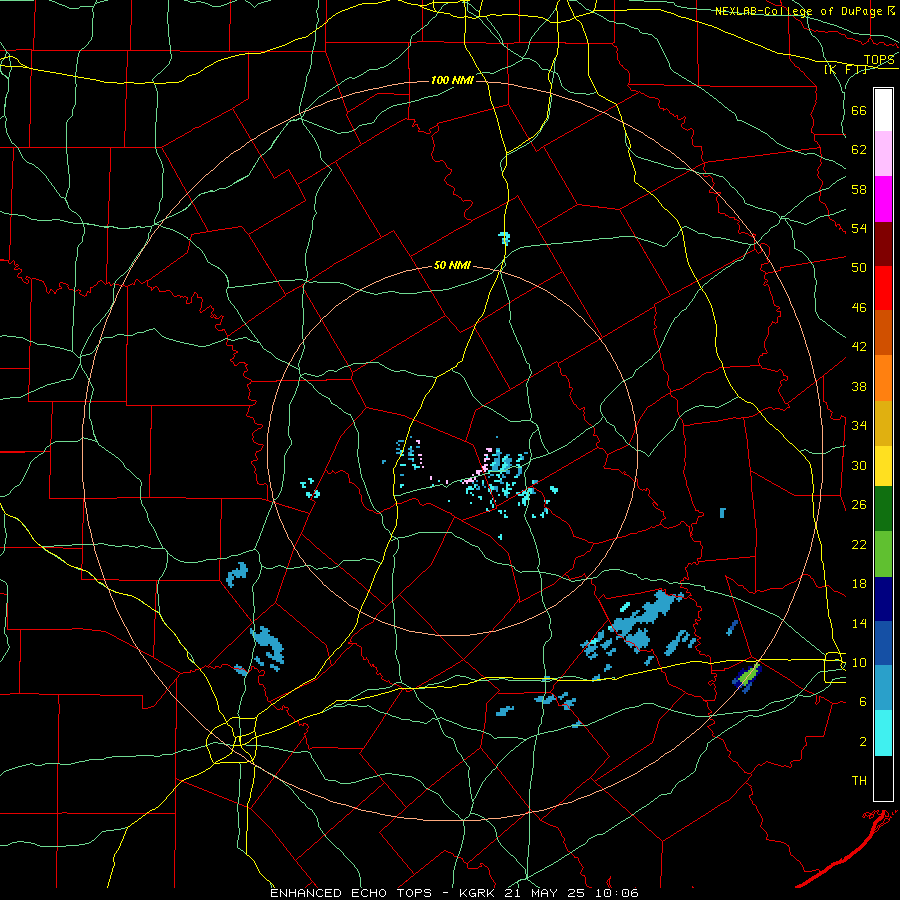Click the gold legend color swatch
This screenshot has height=900, width=900.
pyautogui.click(x=883, y=423)
